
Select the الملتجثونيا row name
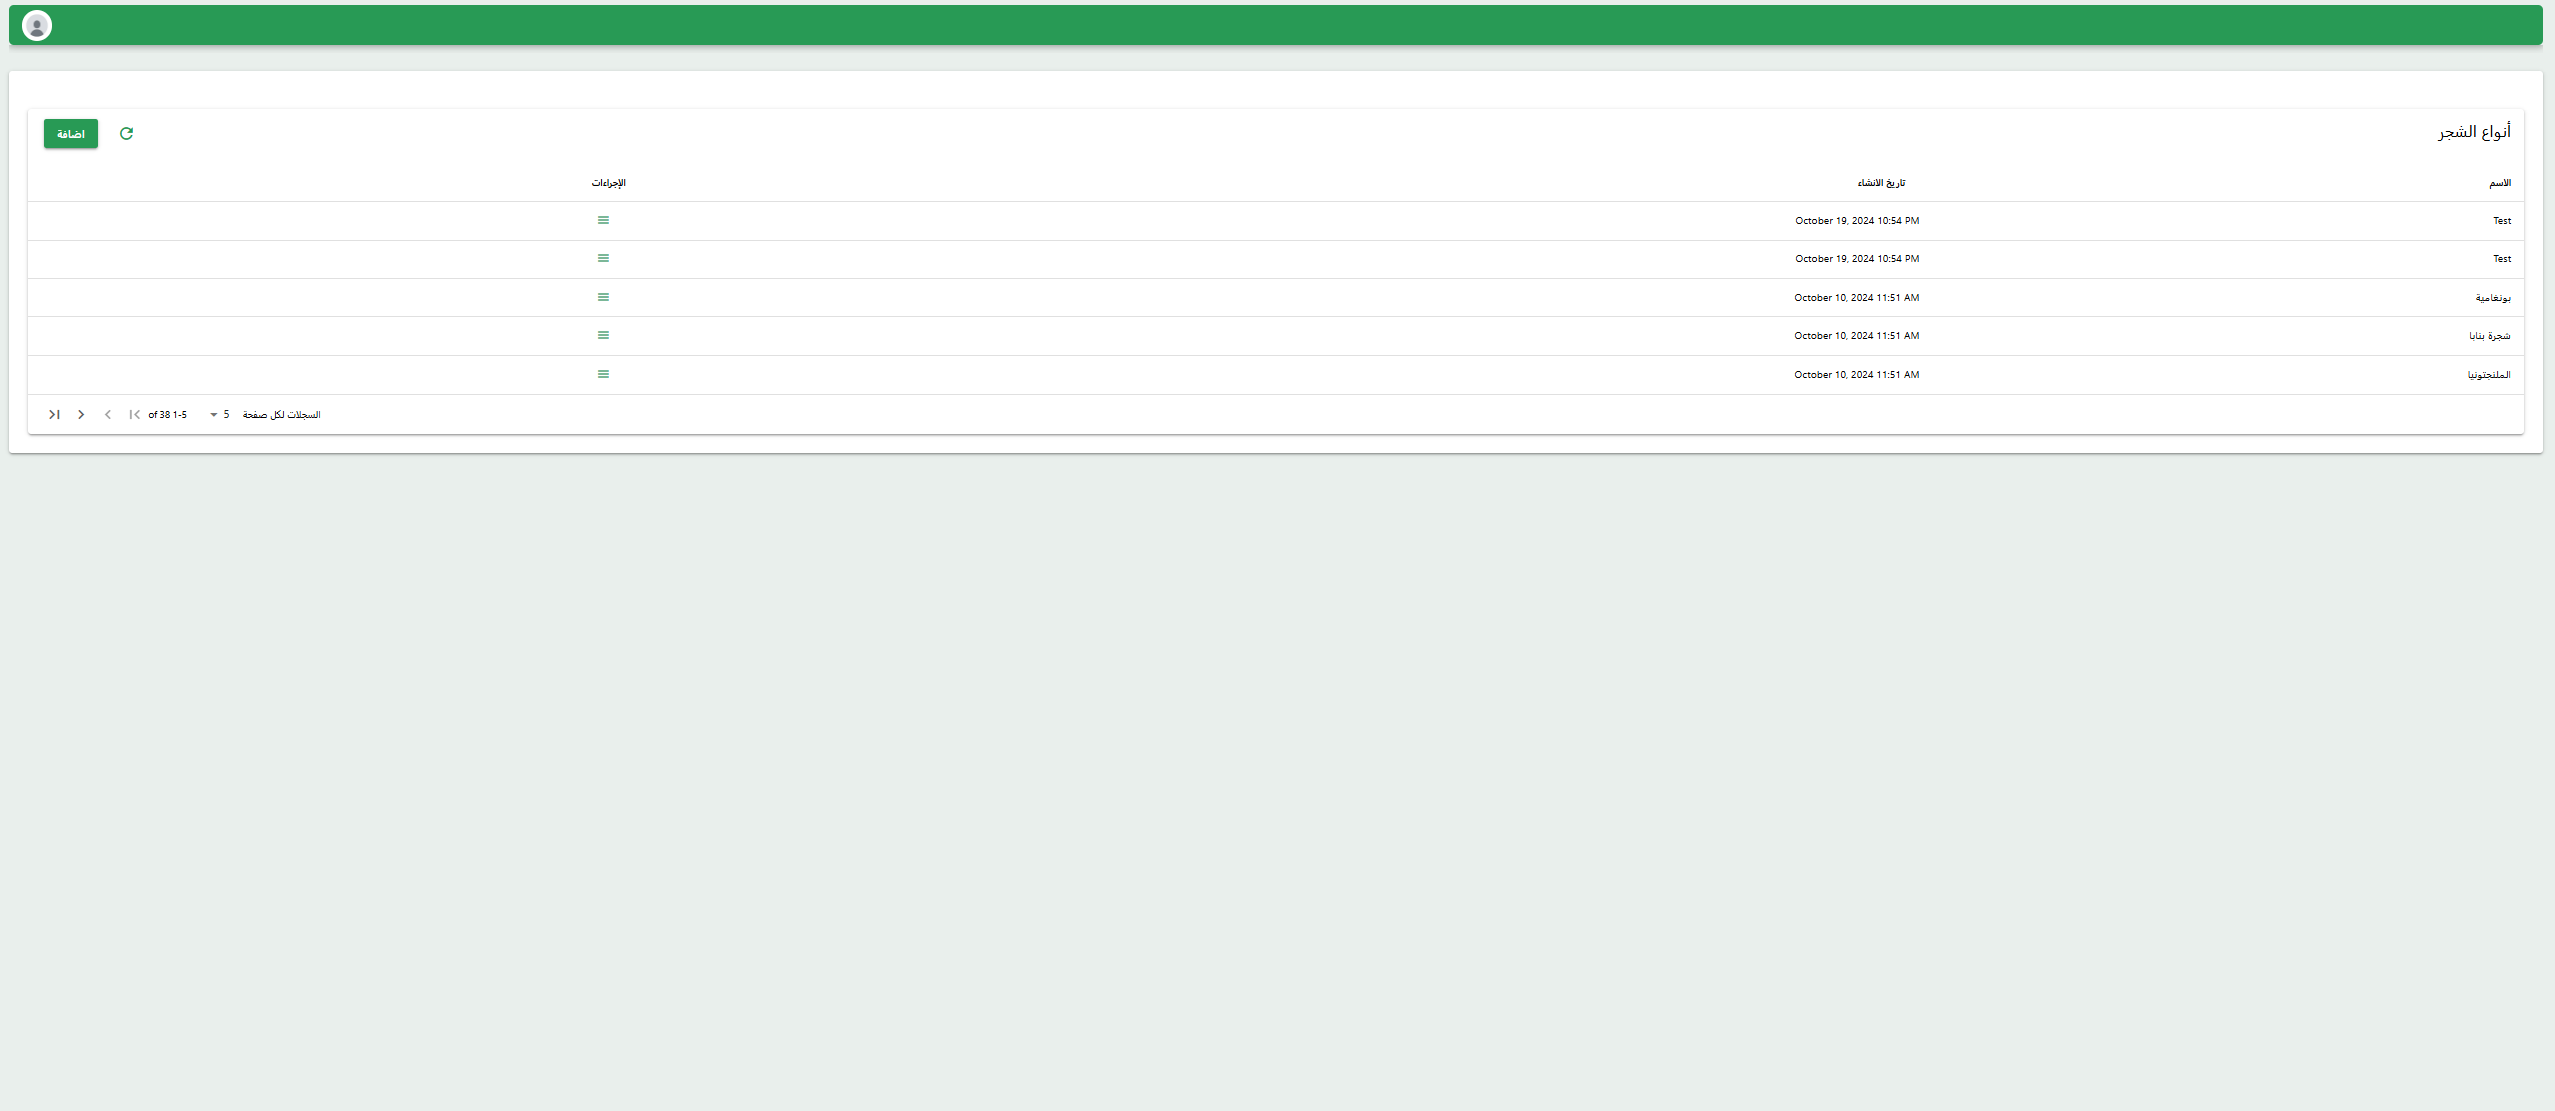click(x=2488, y=375)
